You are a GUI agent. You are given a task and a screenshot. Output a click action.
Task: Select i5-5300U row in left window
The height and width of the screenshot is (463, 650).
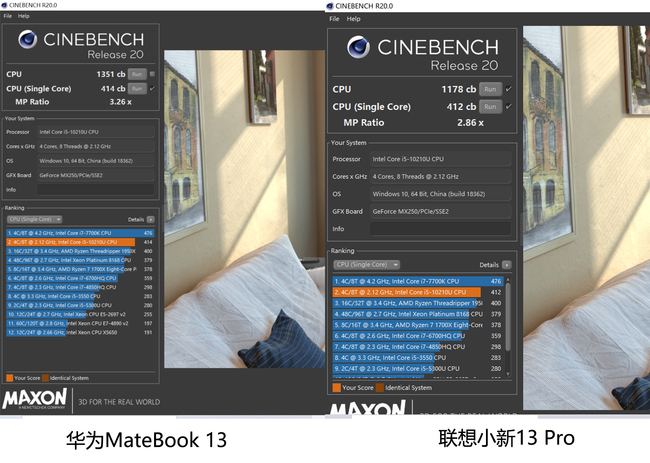point(80,305)
